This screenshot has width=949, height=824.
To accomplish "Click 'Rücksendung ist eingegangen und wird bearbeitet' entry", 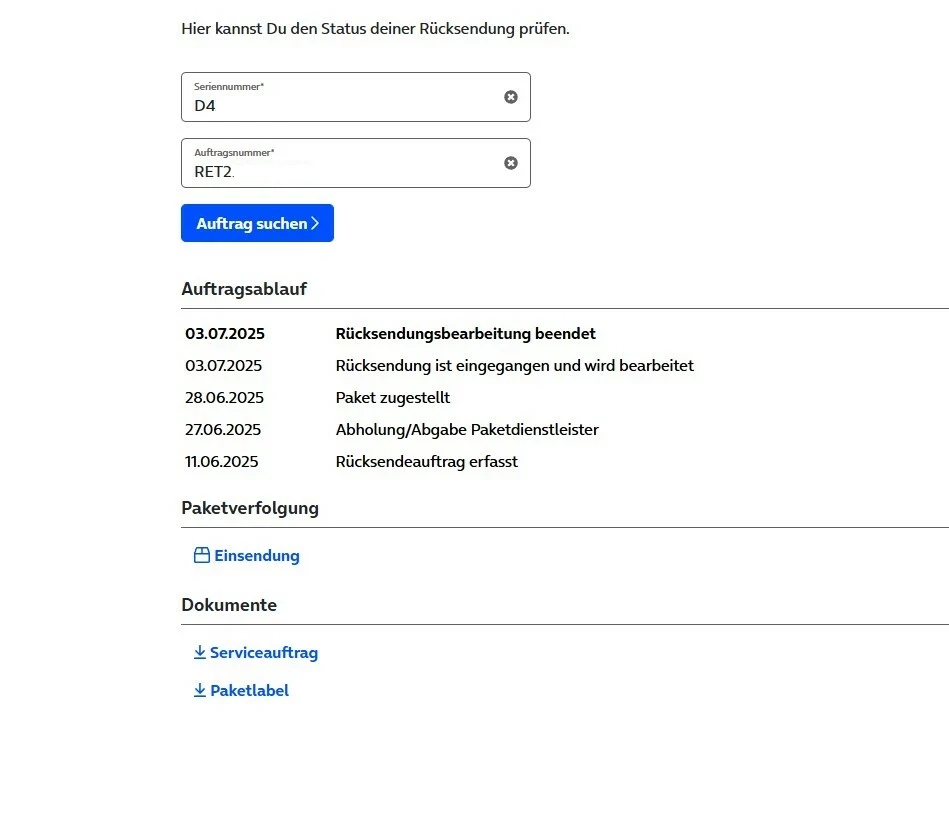I will [x=514, y=366].
